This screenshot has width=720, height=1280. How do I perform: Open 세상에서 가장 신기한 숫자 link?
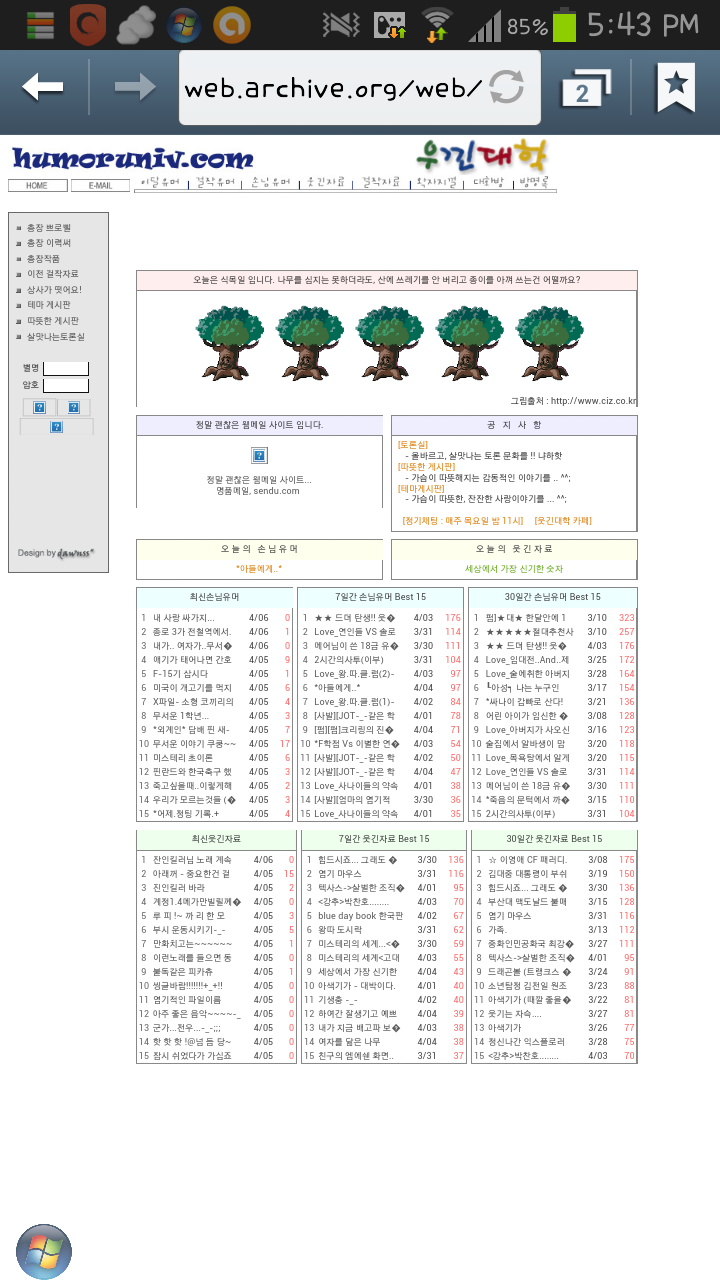pyautogui.click(x=514, y=569)
